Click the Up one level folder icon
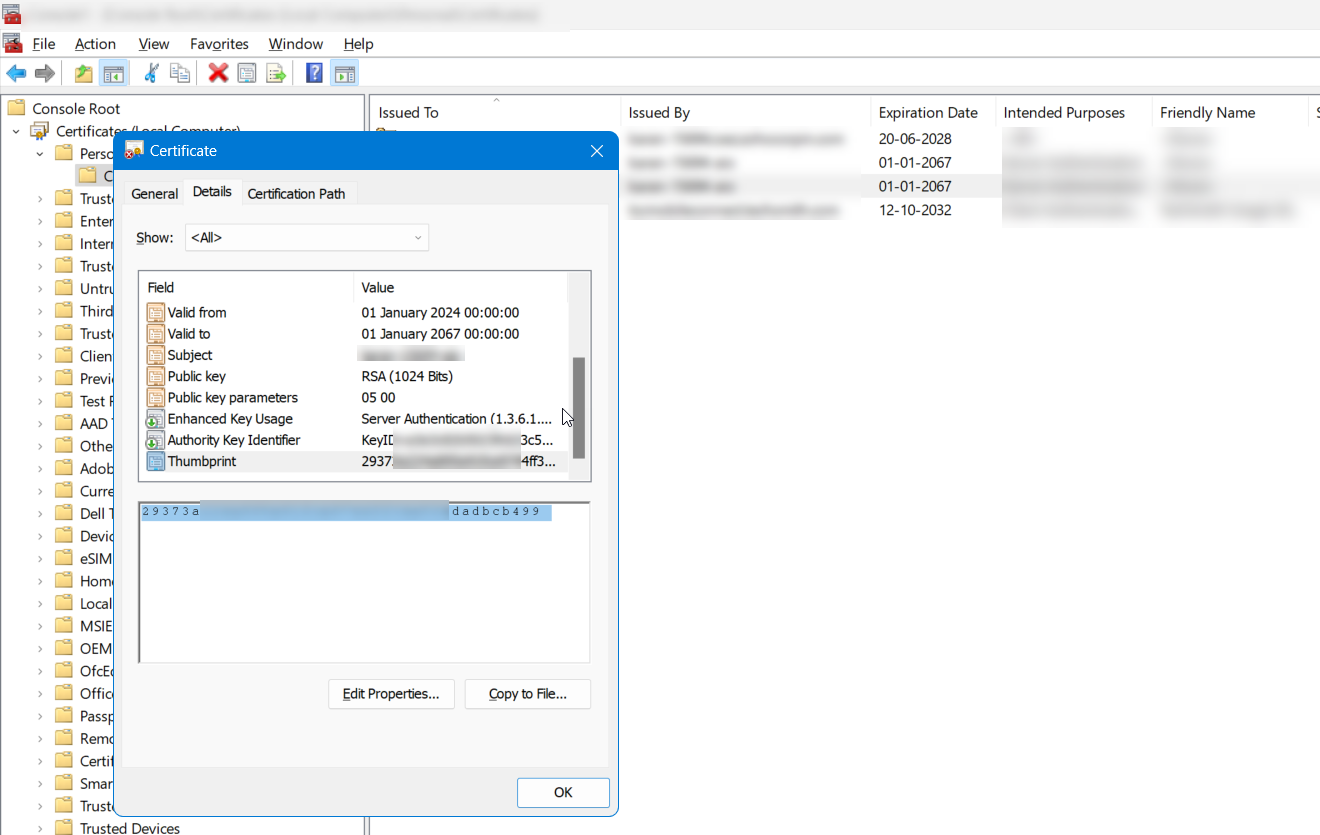The image size is (1320, 835). click(x=84, y=73)
